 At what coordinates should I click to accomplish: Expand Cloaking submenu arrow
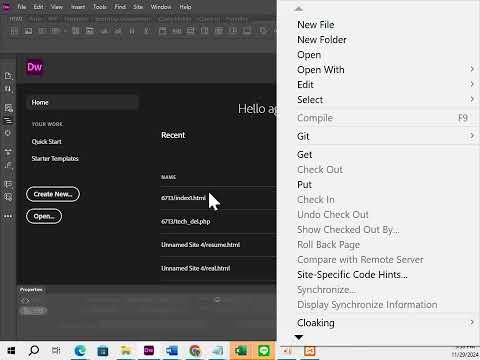coord(472,322)
